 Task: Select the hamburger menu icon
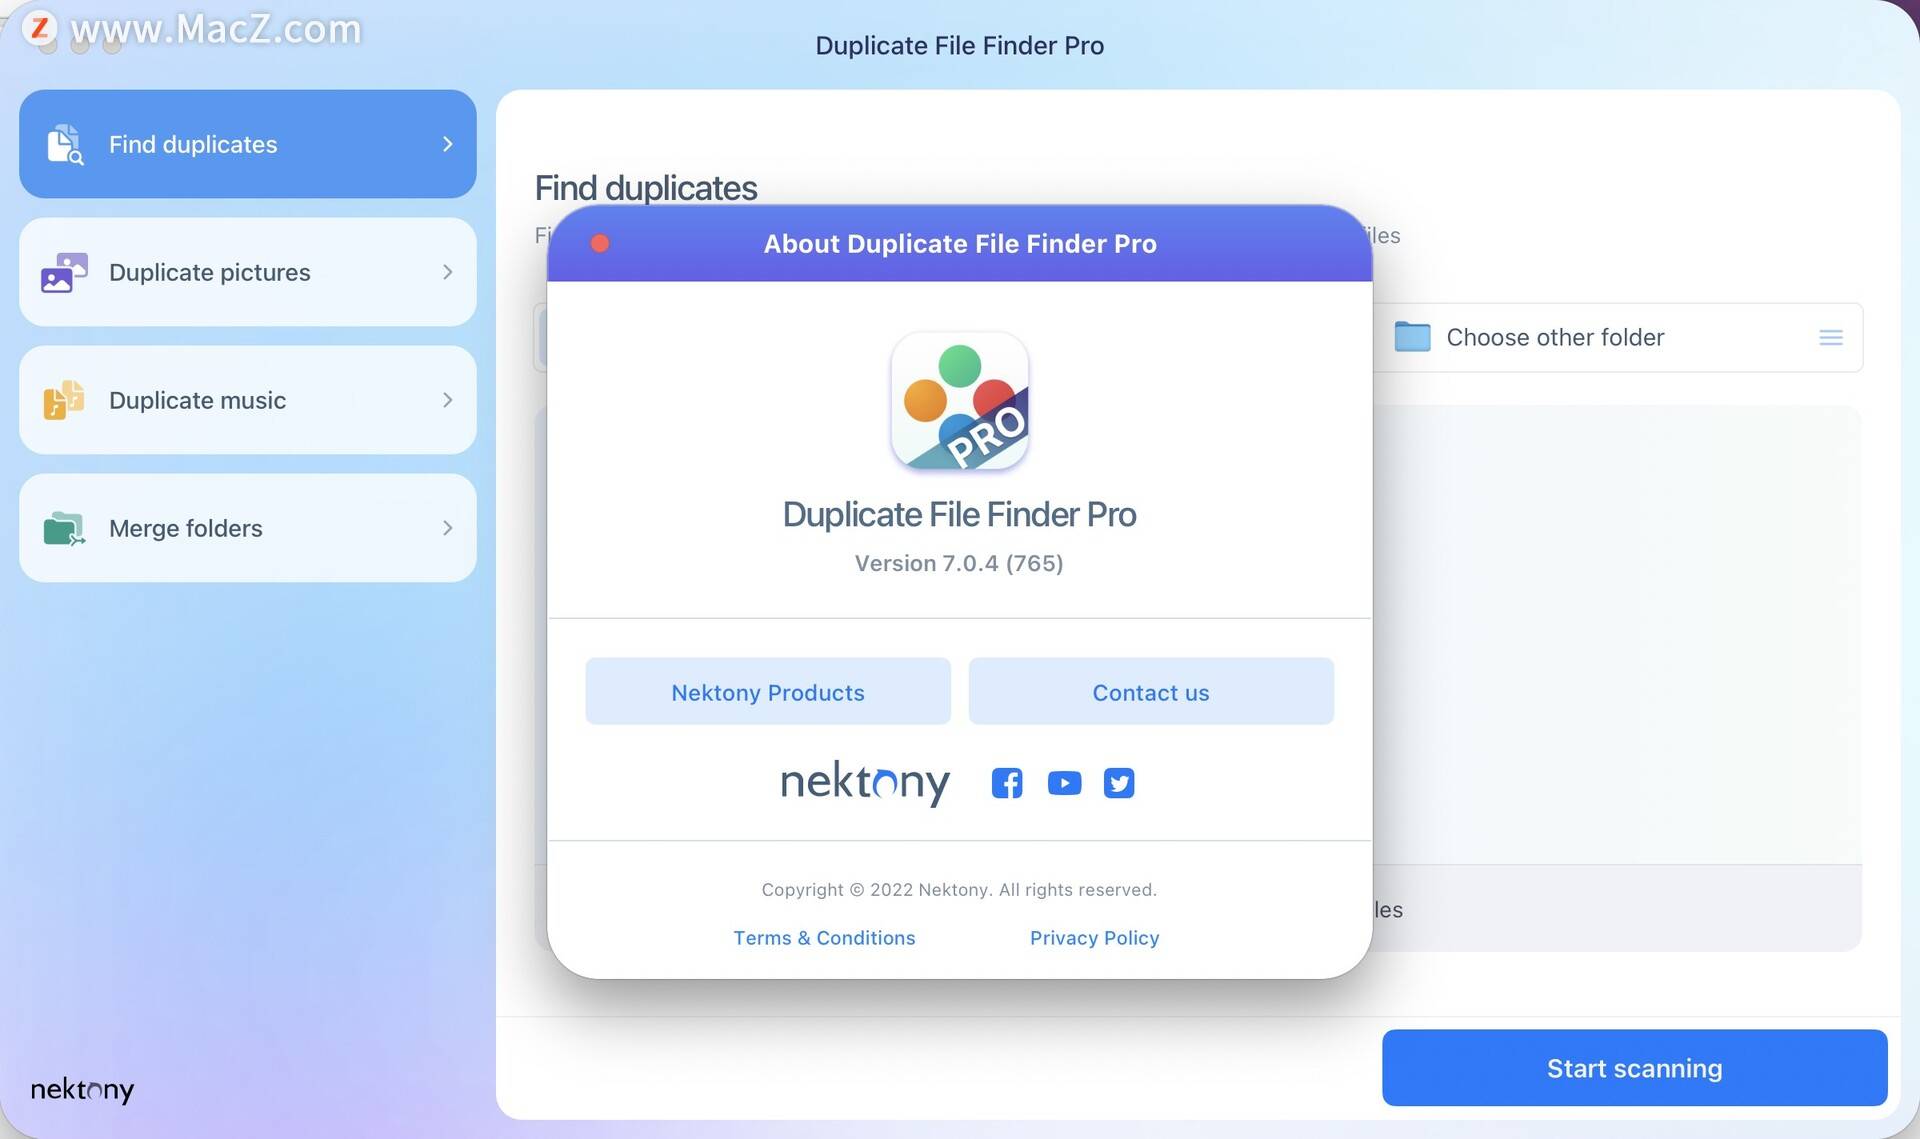point(1833,338)
